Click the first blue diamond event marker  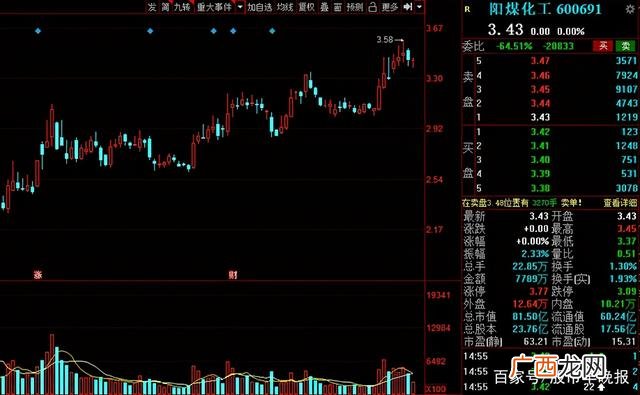[x=38, y=31]
